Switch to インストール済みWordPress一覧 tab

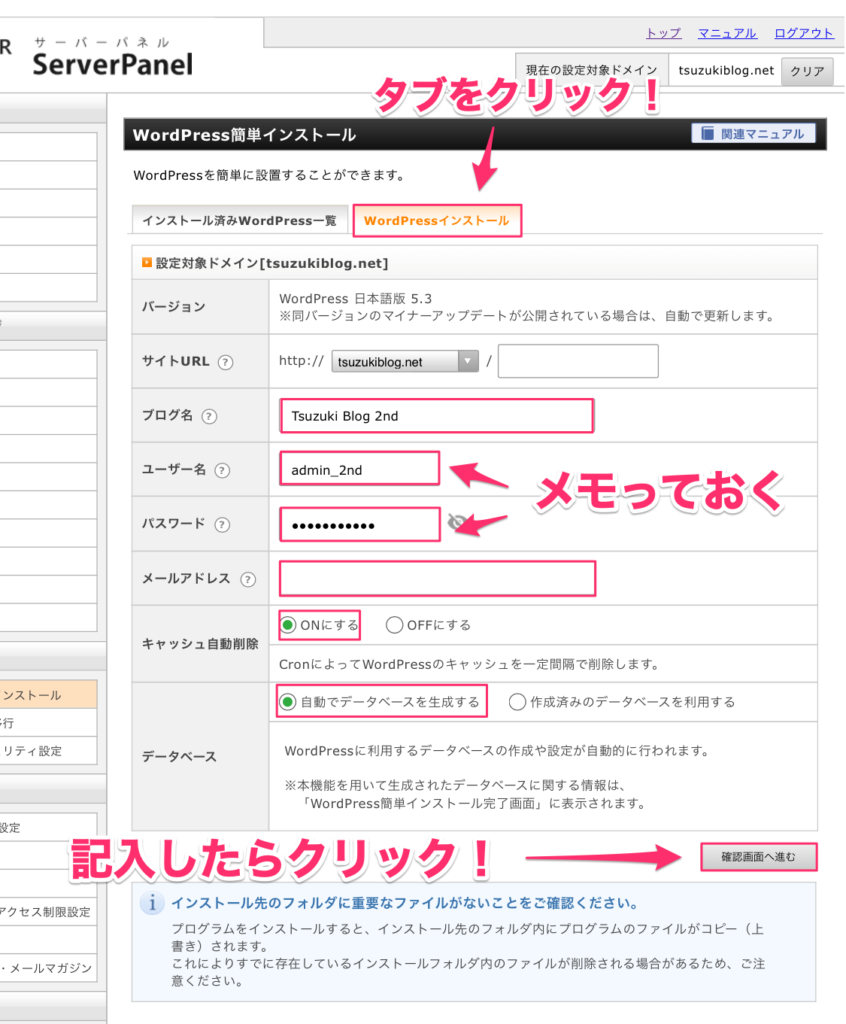(x=240, y=221)
